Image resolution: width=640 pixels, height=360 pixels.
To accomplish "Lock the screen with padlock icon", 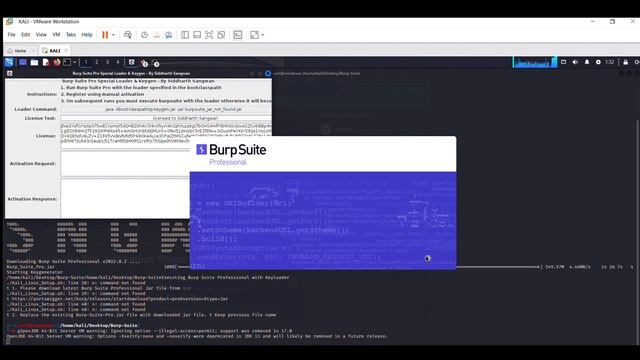I will (x=625, y=62).
